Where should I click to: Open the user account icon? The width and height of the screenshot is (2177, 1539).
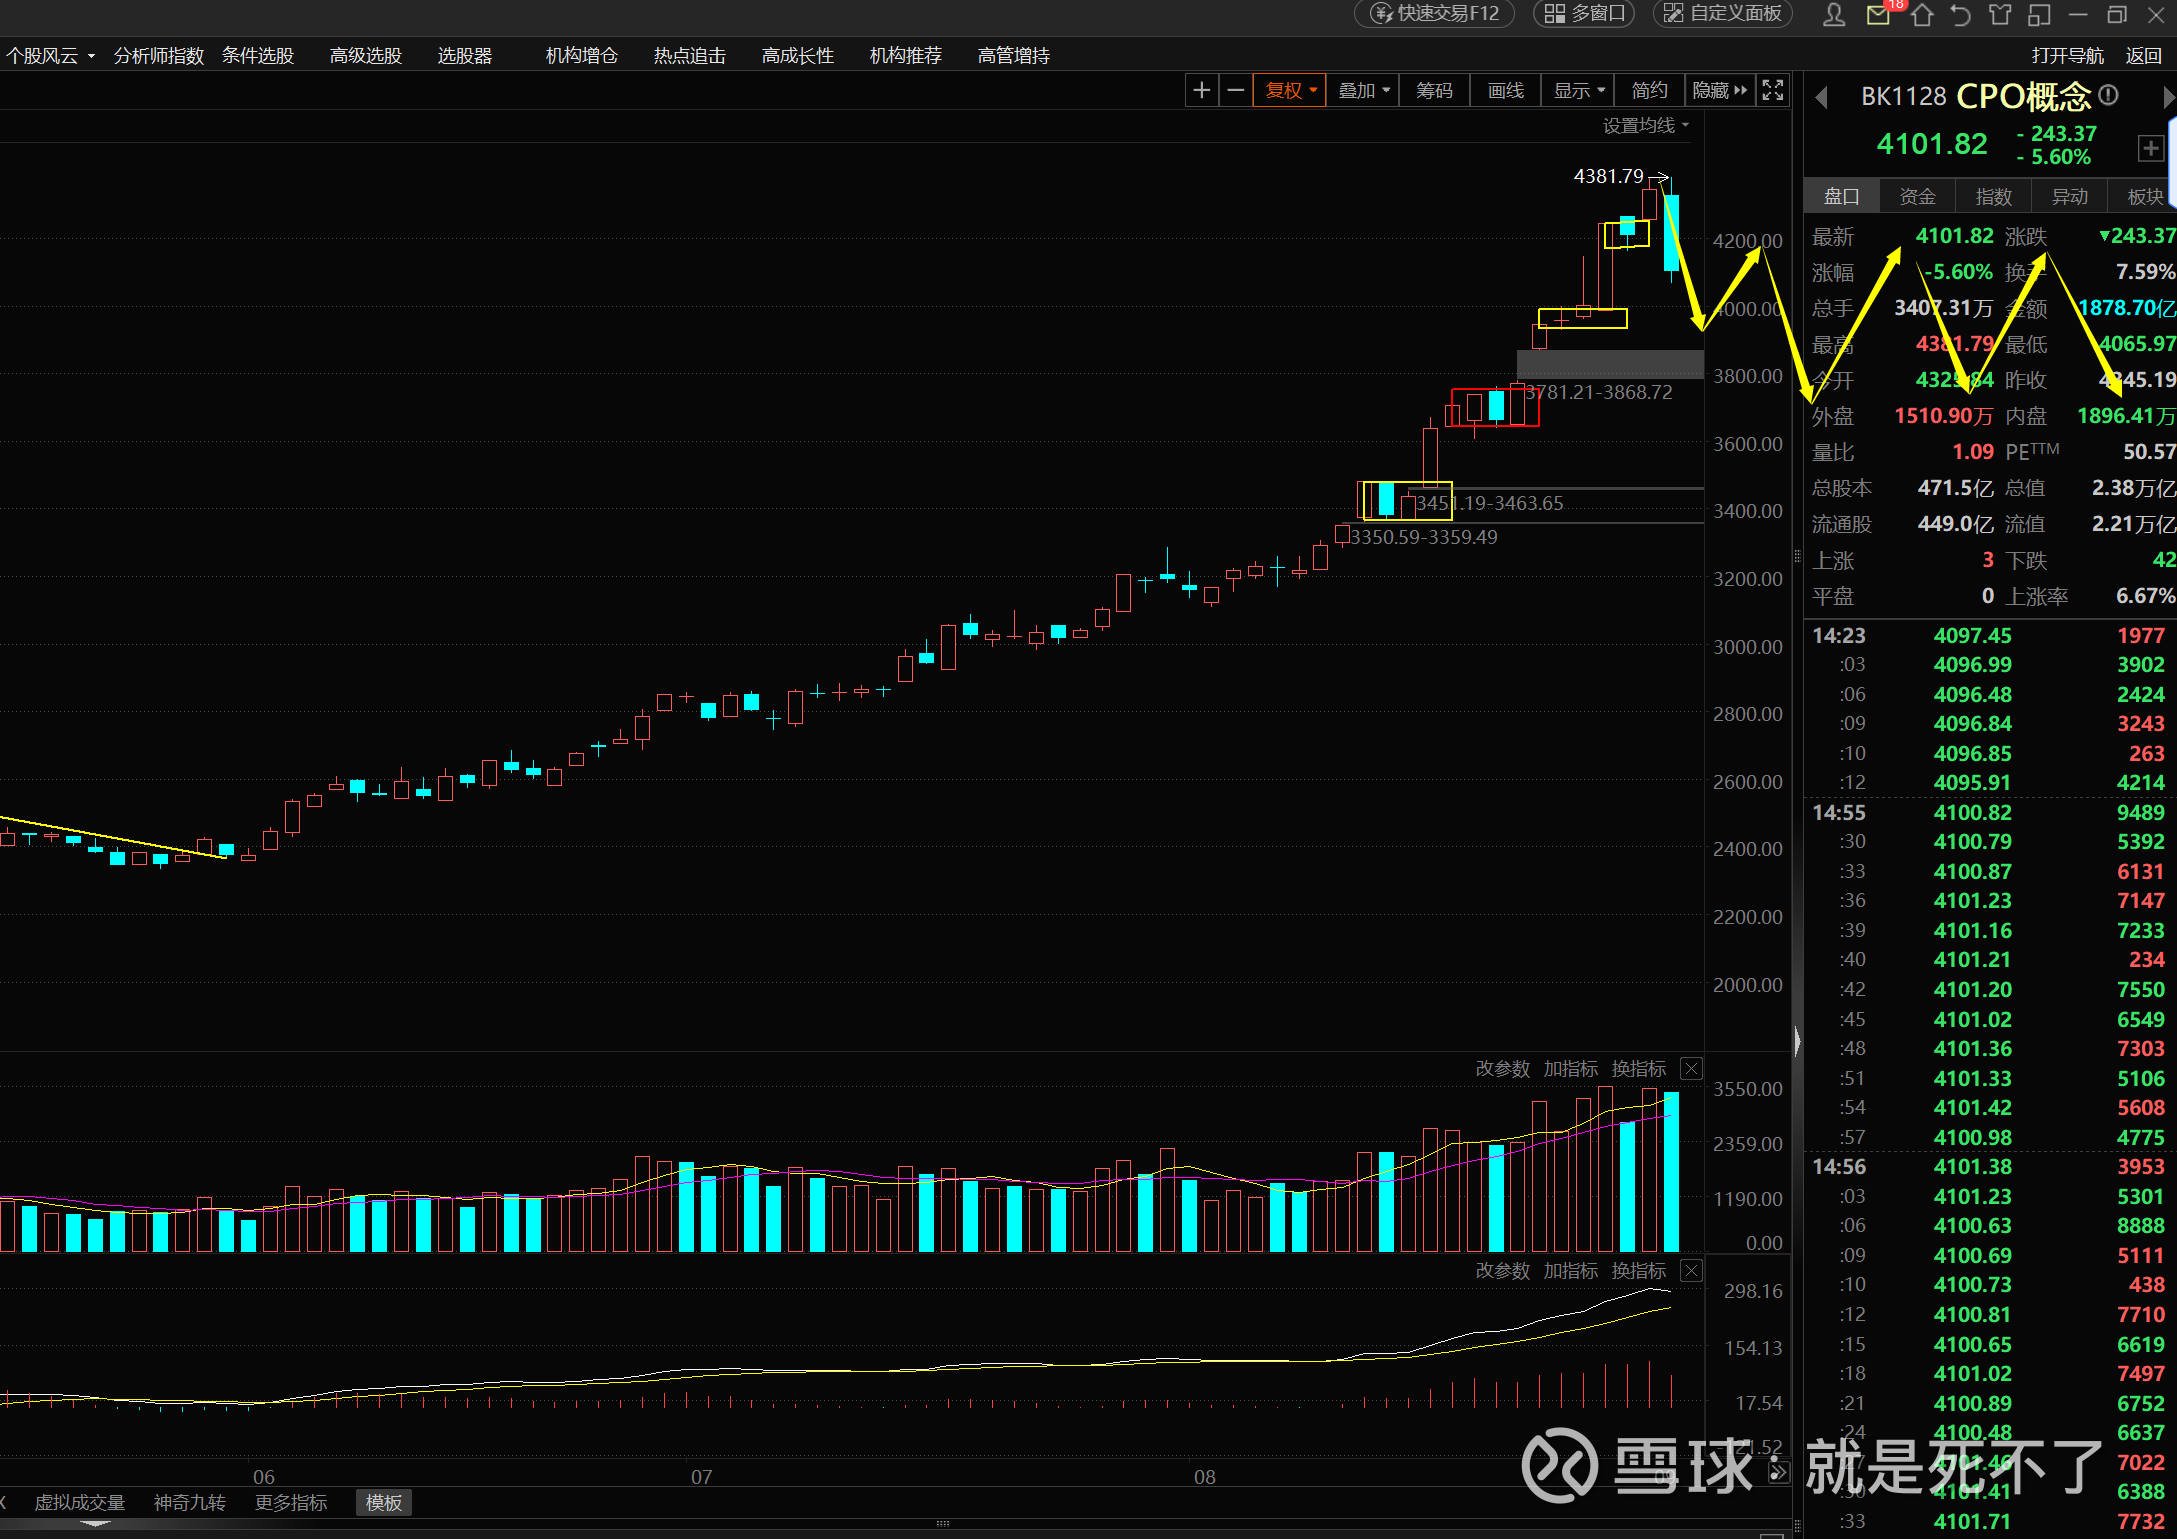pyautogui.click(x=1833, y=14)
